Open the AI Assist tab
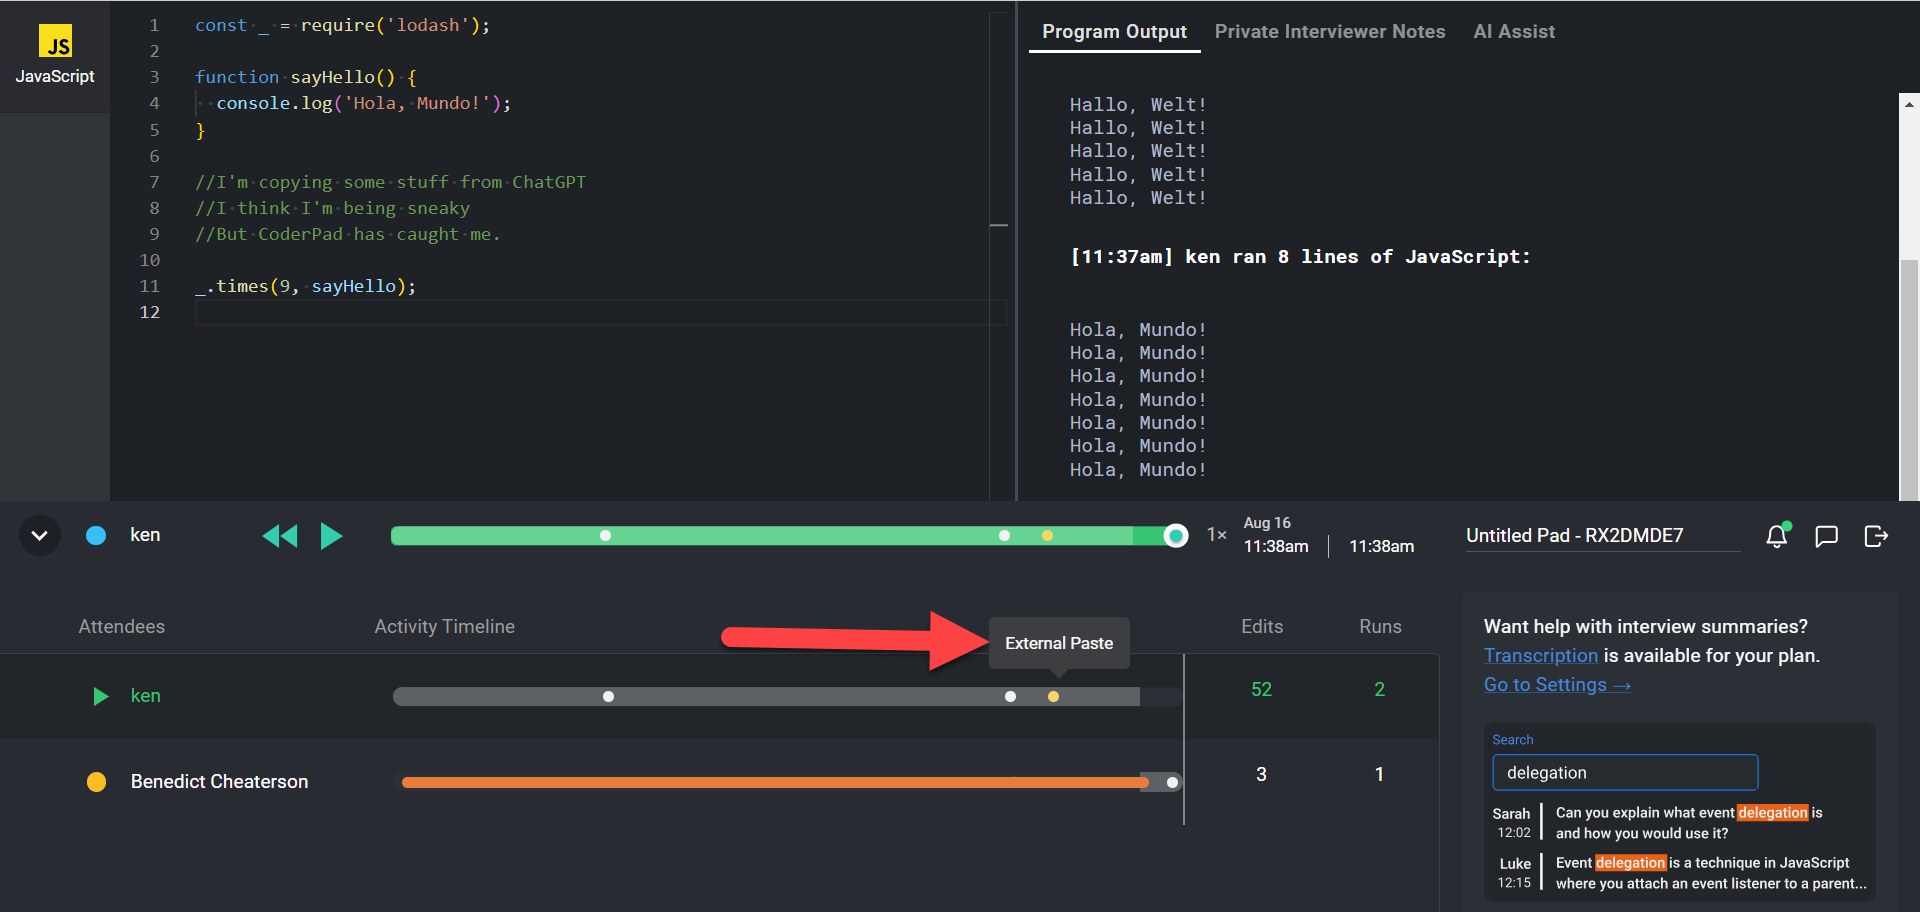The image size is (1920, 912). (x=1513, y=32)
